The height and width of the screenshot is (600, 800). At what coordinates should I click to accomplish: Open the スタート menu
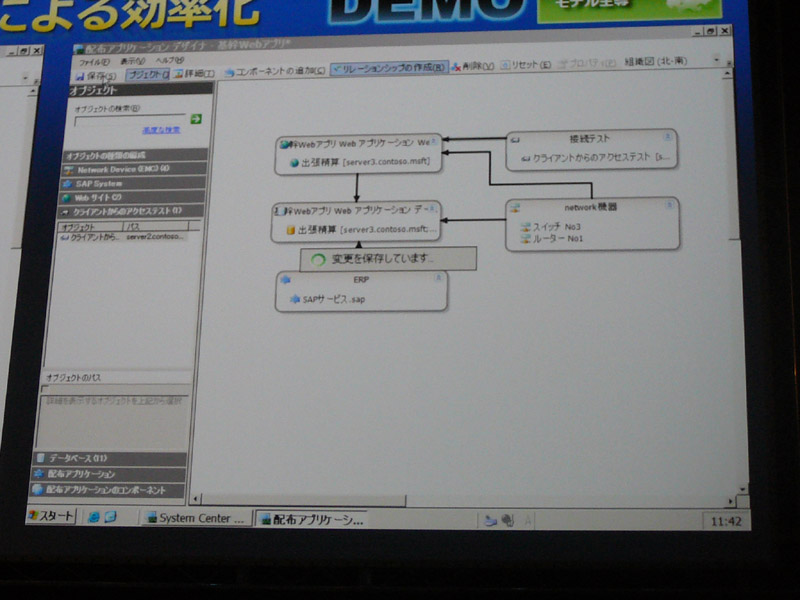point(52,516)
